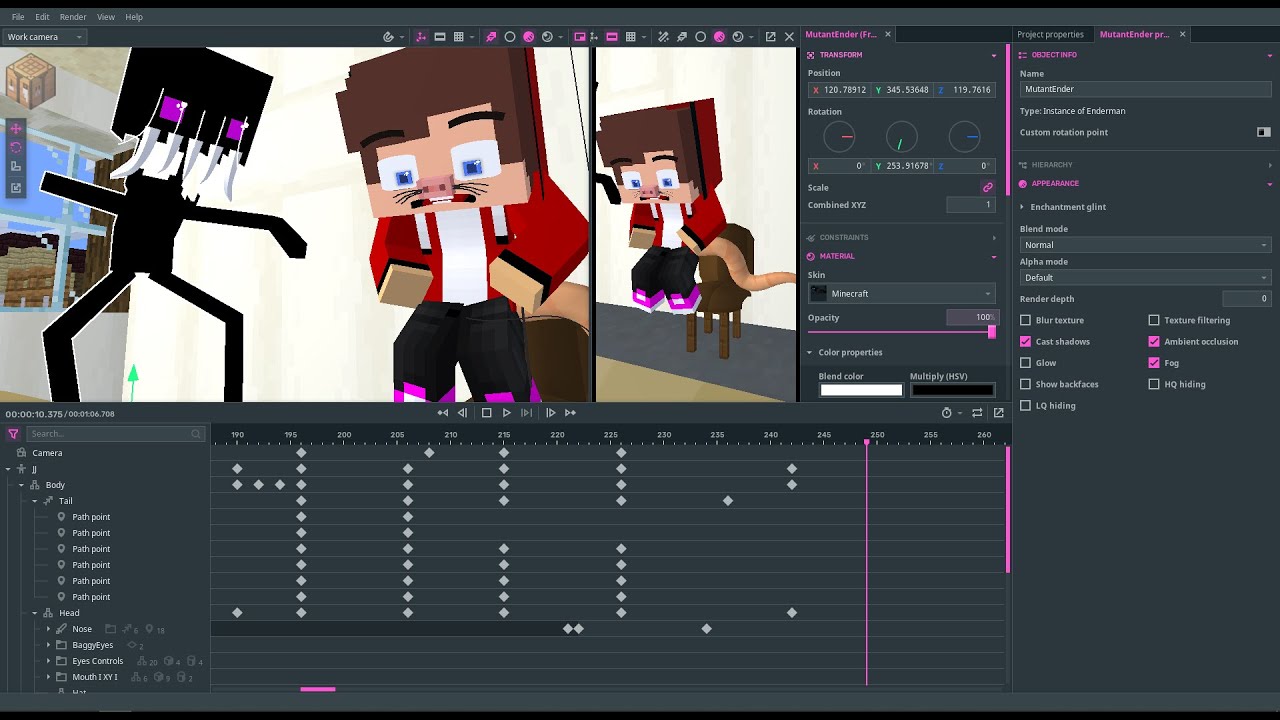Click the pink shaded render mode icon
The width and height of the screenshot is (1280, 720).
[529, 37]
